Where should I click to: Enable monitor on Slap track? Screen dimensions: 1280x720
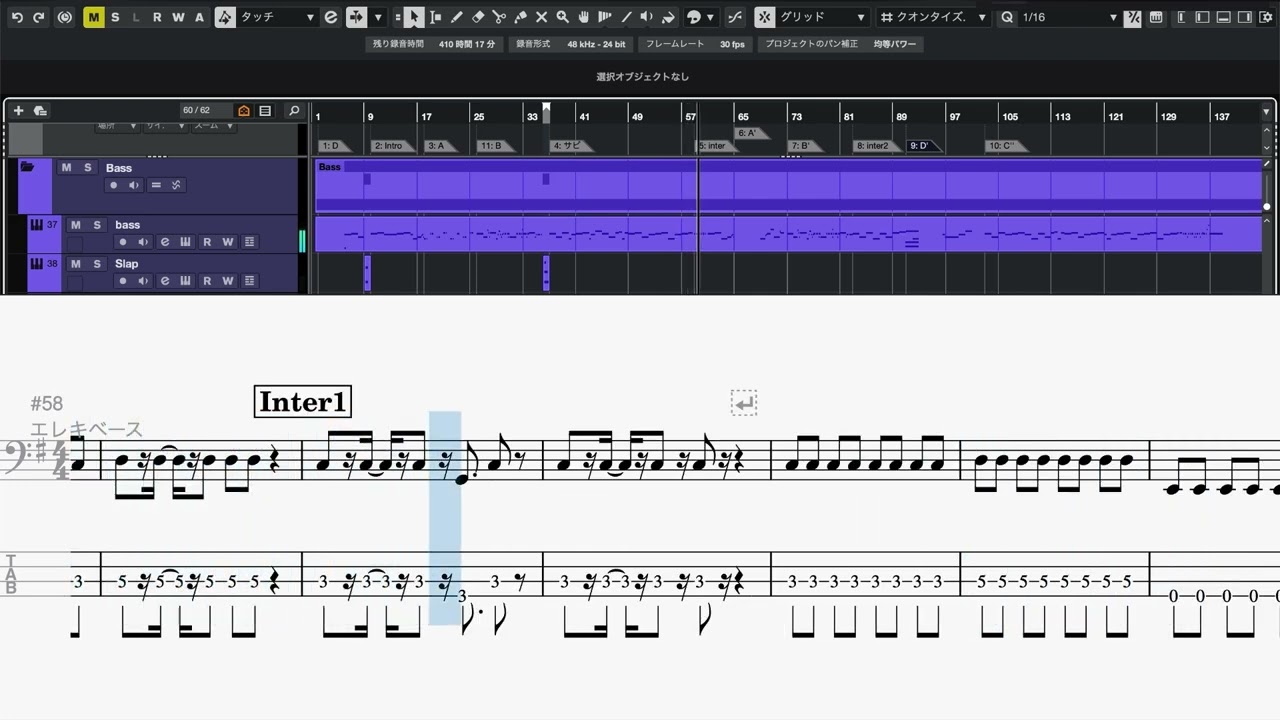143,281
